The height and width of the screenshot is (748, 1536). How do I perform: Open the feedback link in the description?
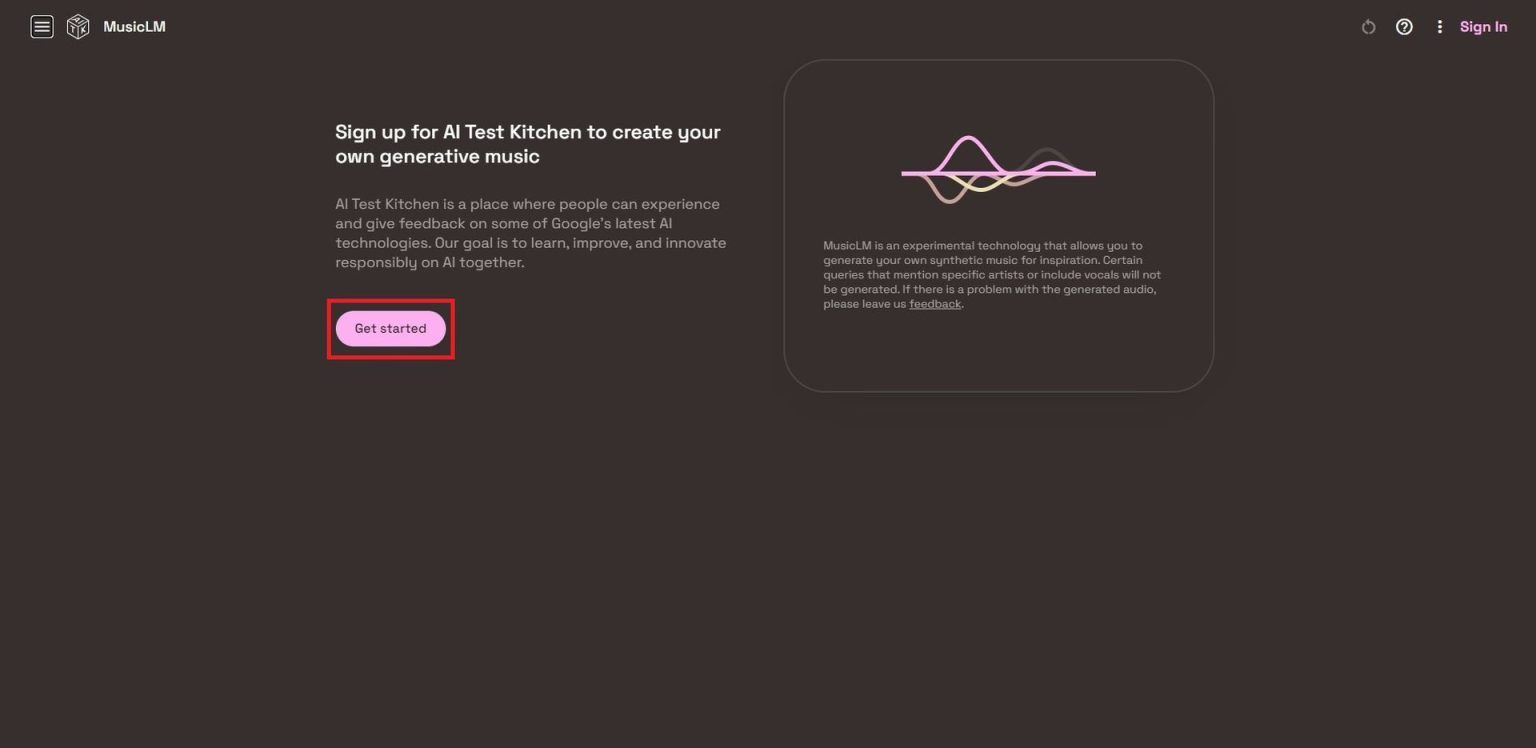pyautogui.click(x=933, y=303)
